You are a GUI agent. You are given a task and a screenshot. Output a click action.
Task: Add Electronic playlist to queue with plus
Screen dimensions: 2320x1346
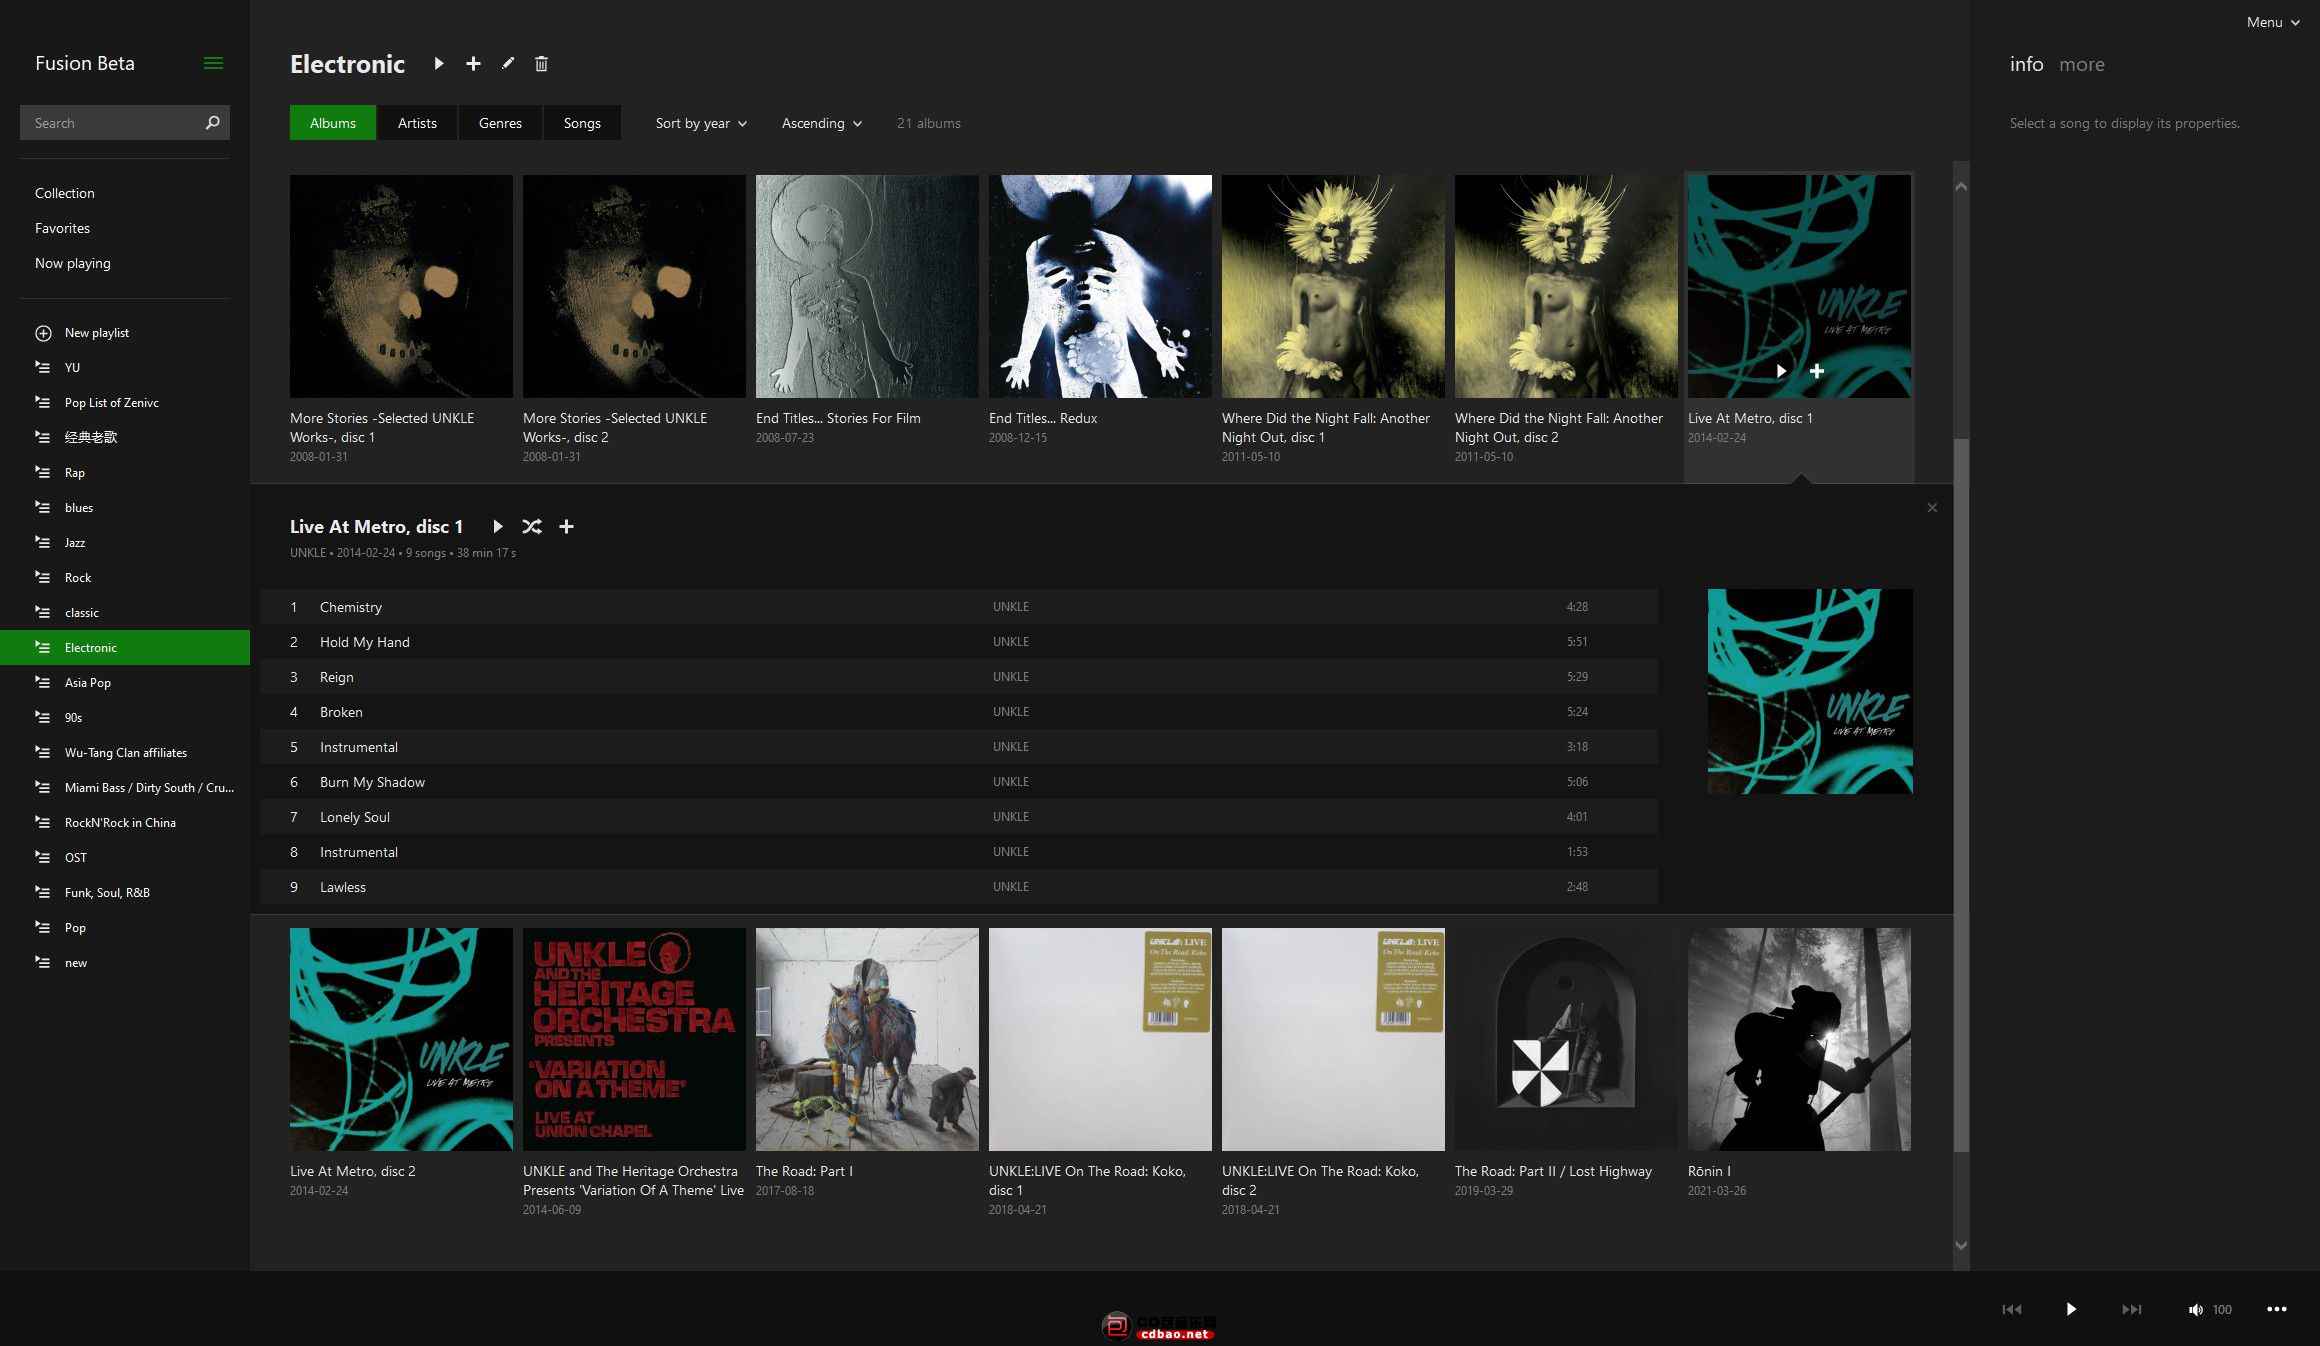[x=473, y=64]
